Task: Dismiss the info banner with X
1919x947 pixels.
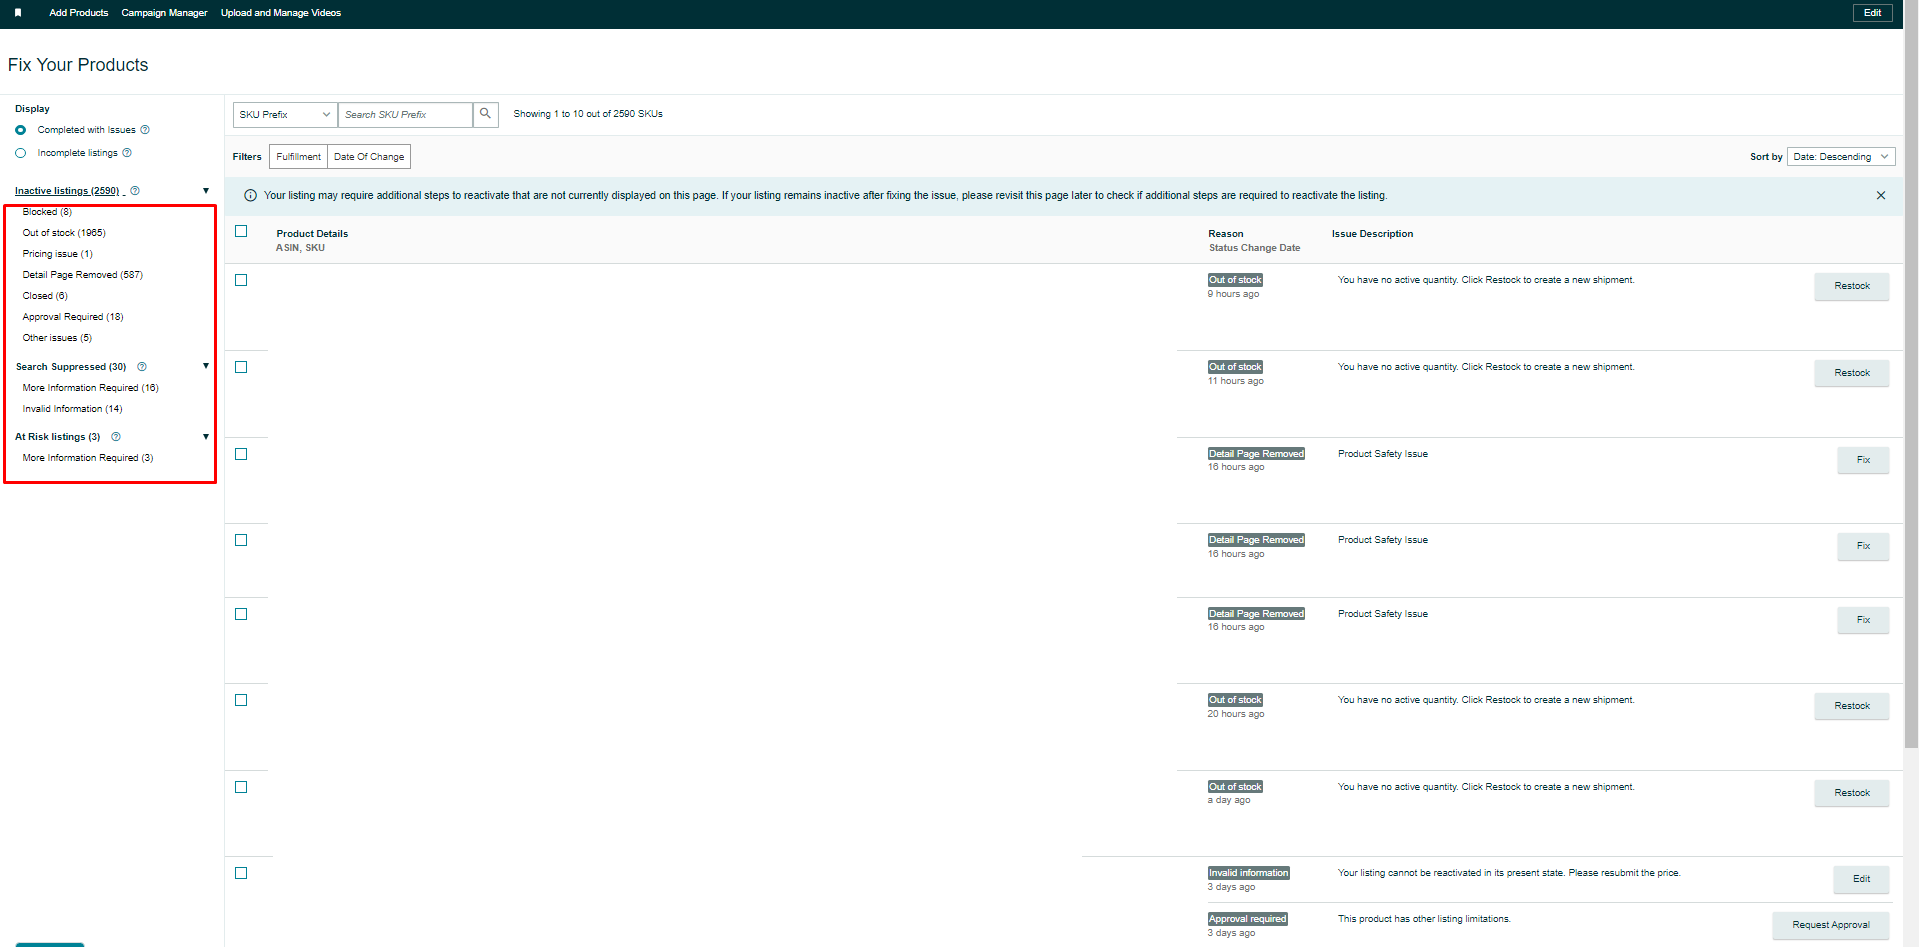Action: [x=1881, y=196]
